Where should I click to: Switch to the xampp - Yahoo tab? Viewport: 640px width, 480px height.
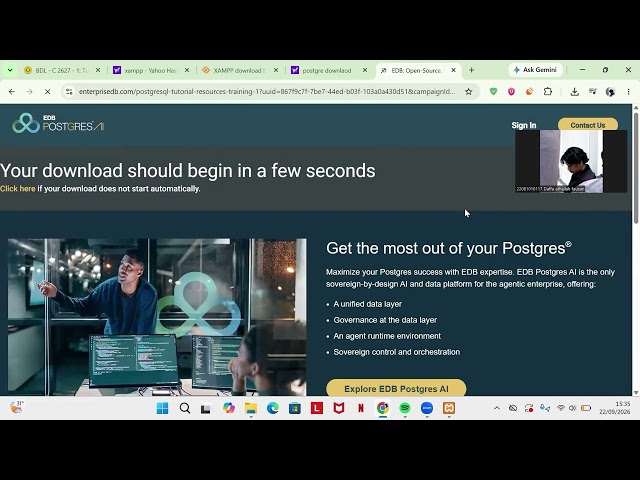click(x=149, y=70)
